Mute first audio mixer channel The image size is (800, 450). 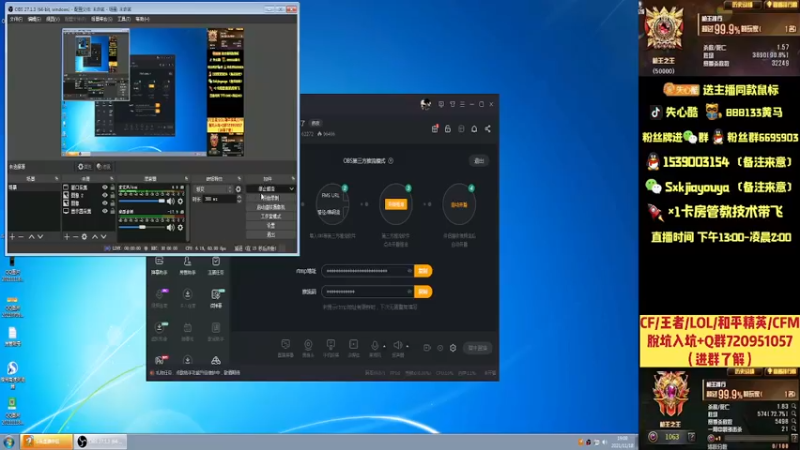pyautogui.click(x=170, y=202)
